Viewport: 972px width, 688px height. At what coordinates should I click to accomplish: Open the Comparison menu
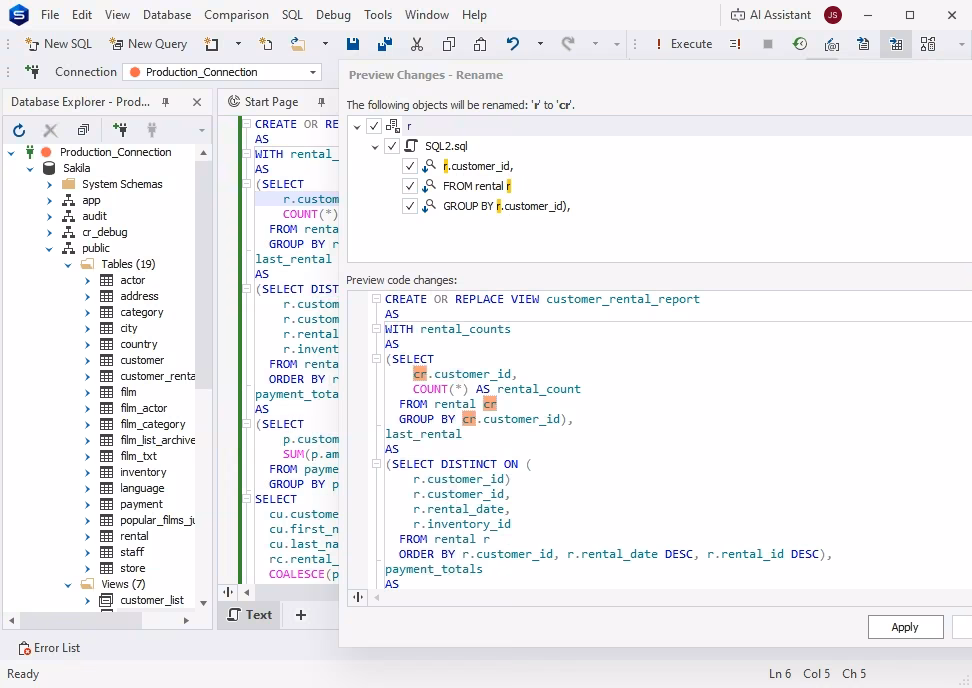tap(236, 15)
